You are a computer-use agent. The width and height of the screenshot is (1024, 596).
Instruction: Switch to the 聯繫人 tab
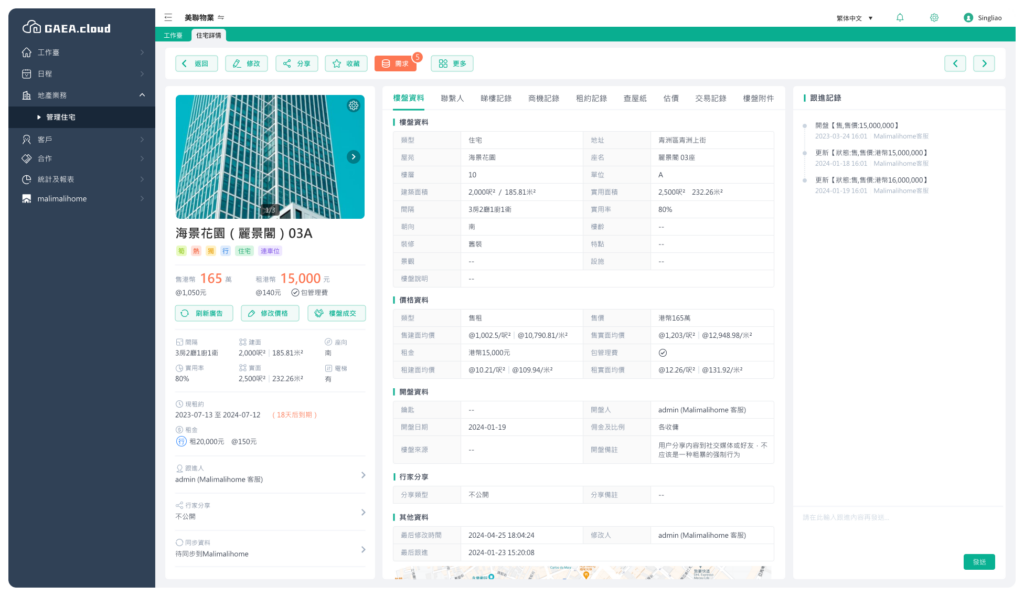pos(452,98)
